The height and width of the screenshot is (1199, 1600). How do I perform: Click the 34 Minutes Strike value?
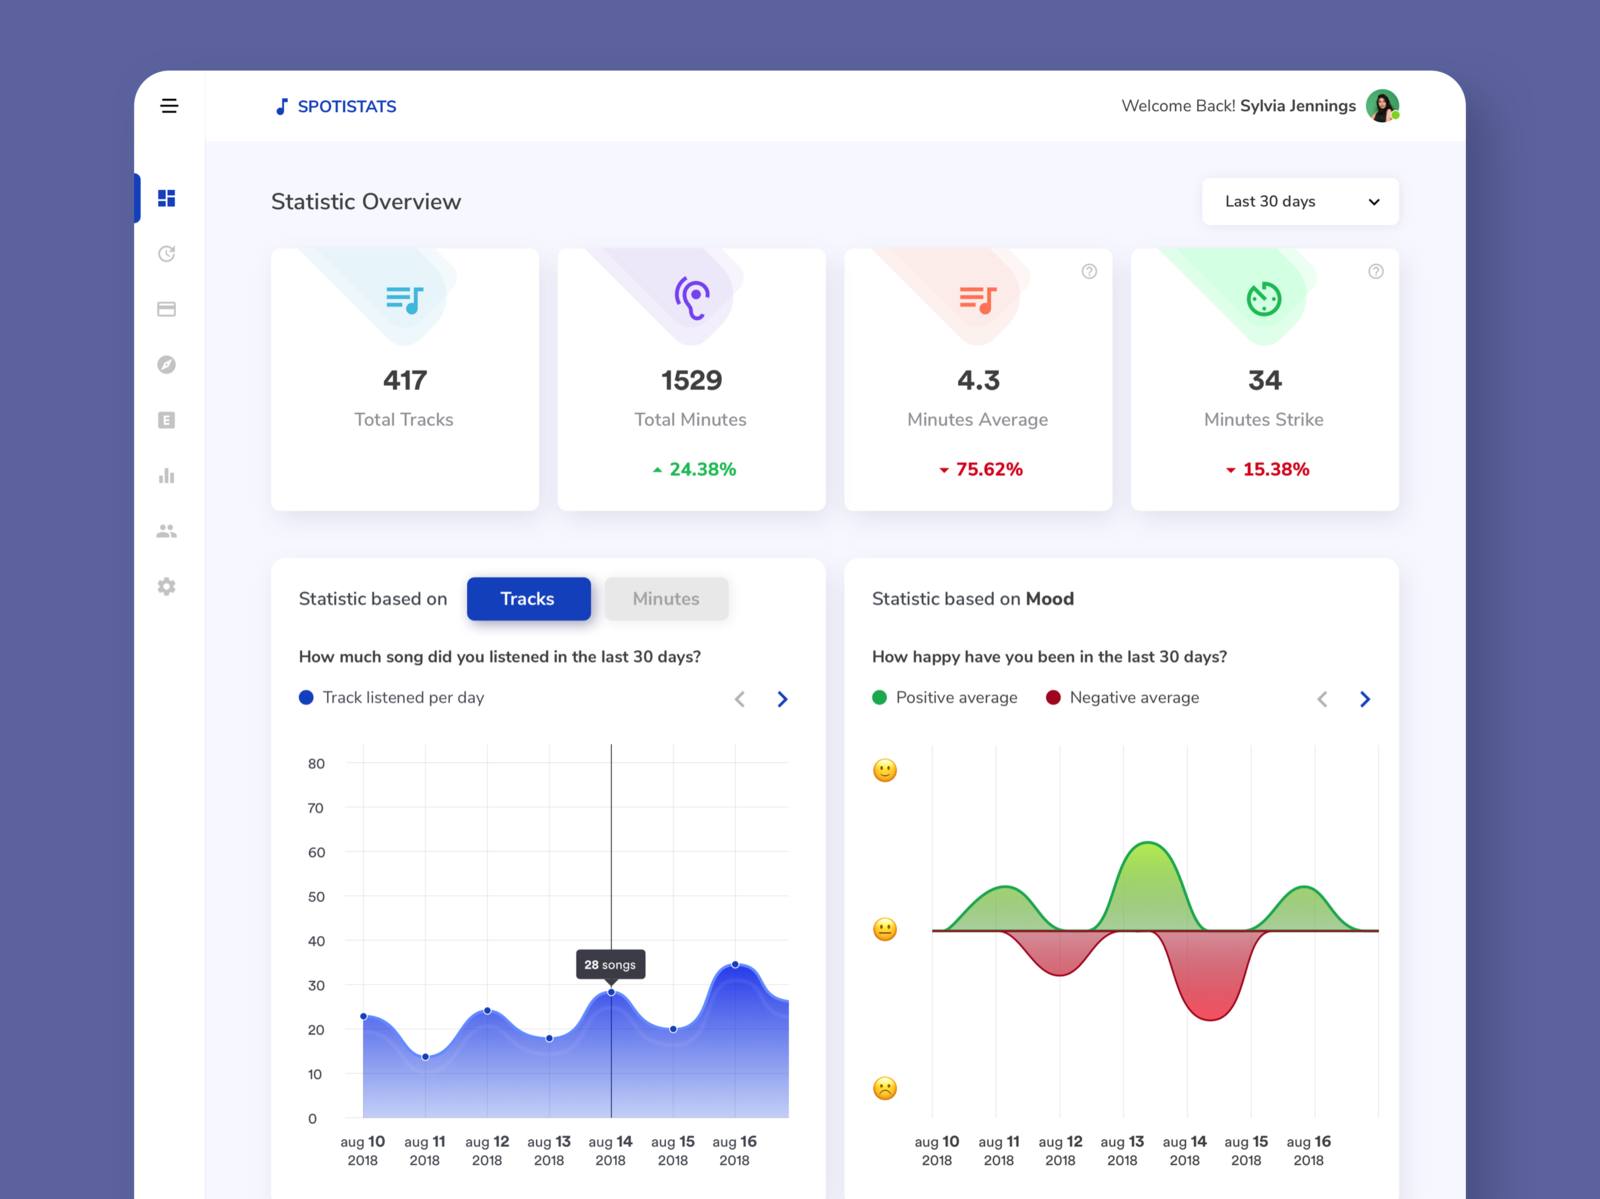click(1265, 380)
